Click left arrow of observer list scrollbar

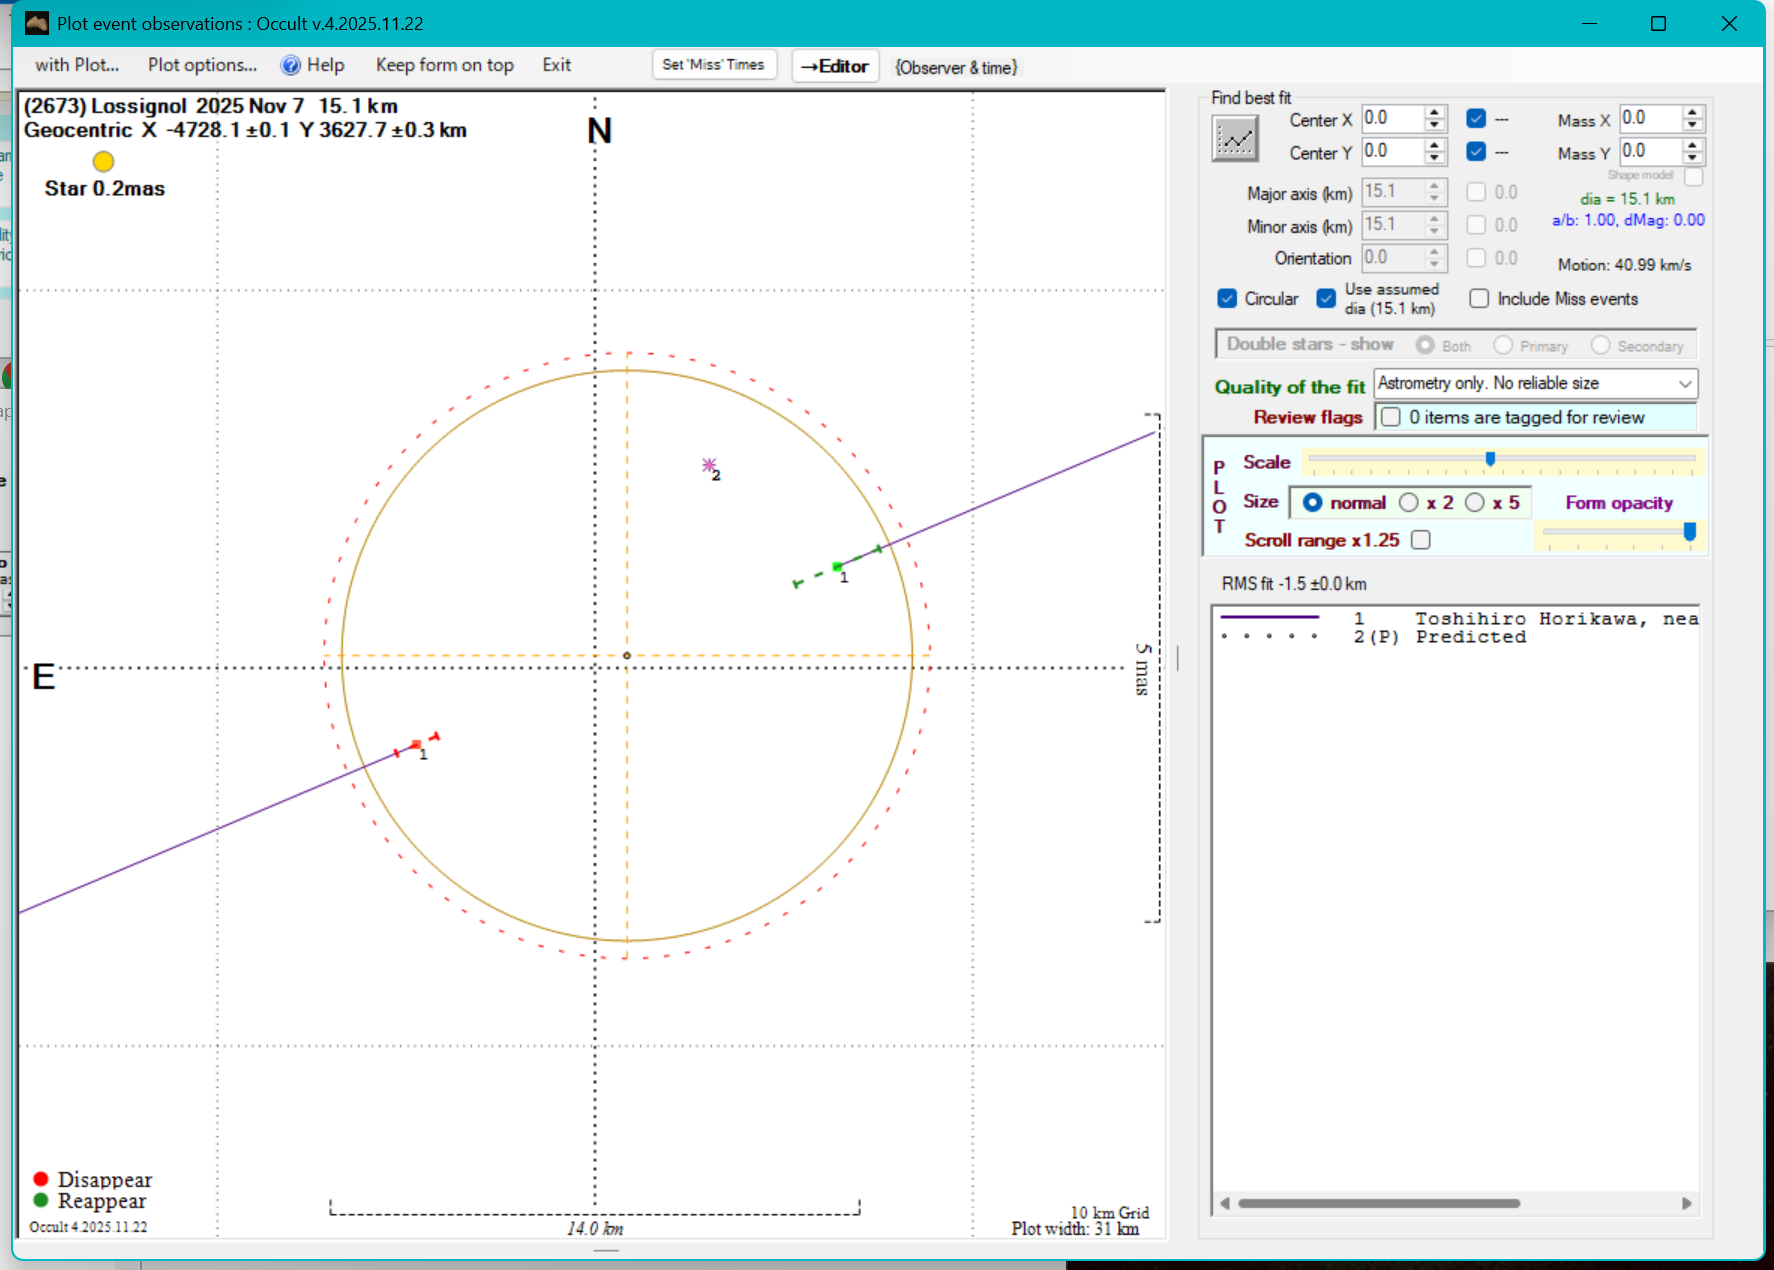click(x=1225, y=1203)
